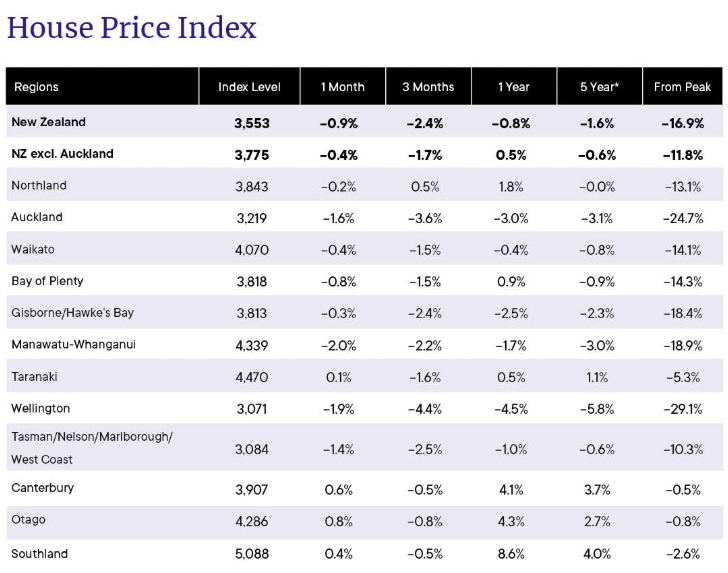Viewport: 728px width, 573px height.
Task: Select the Regions column header
Action: 36,87
